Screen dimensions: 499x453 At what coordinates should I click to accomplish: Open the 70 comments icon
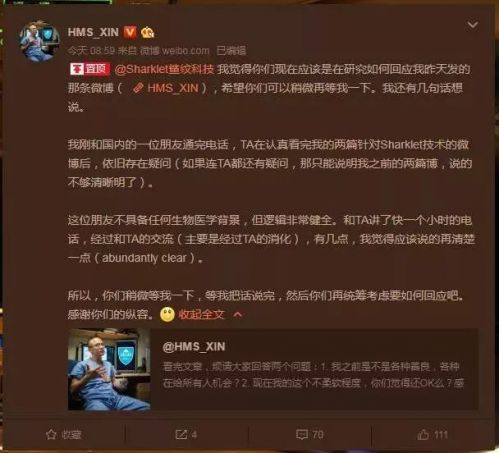310,435
